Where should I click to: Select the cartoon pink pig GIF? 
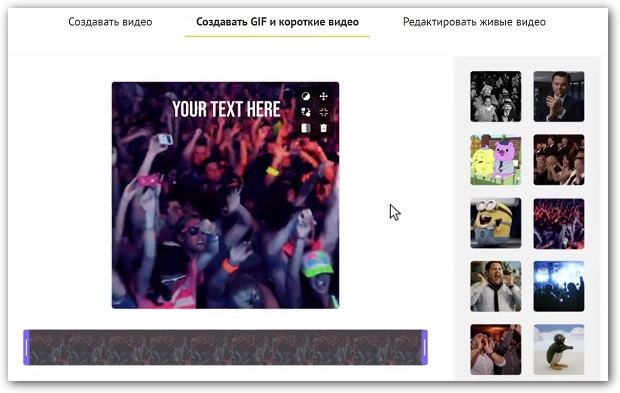(x=495, y=160)
